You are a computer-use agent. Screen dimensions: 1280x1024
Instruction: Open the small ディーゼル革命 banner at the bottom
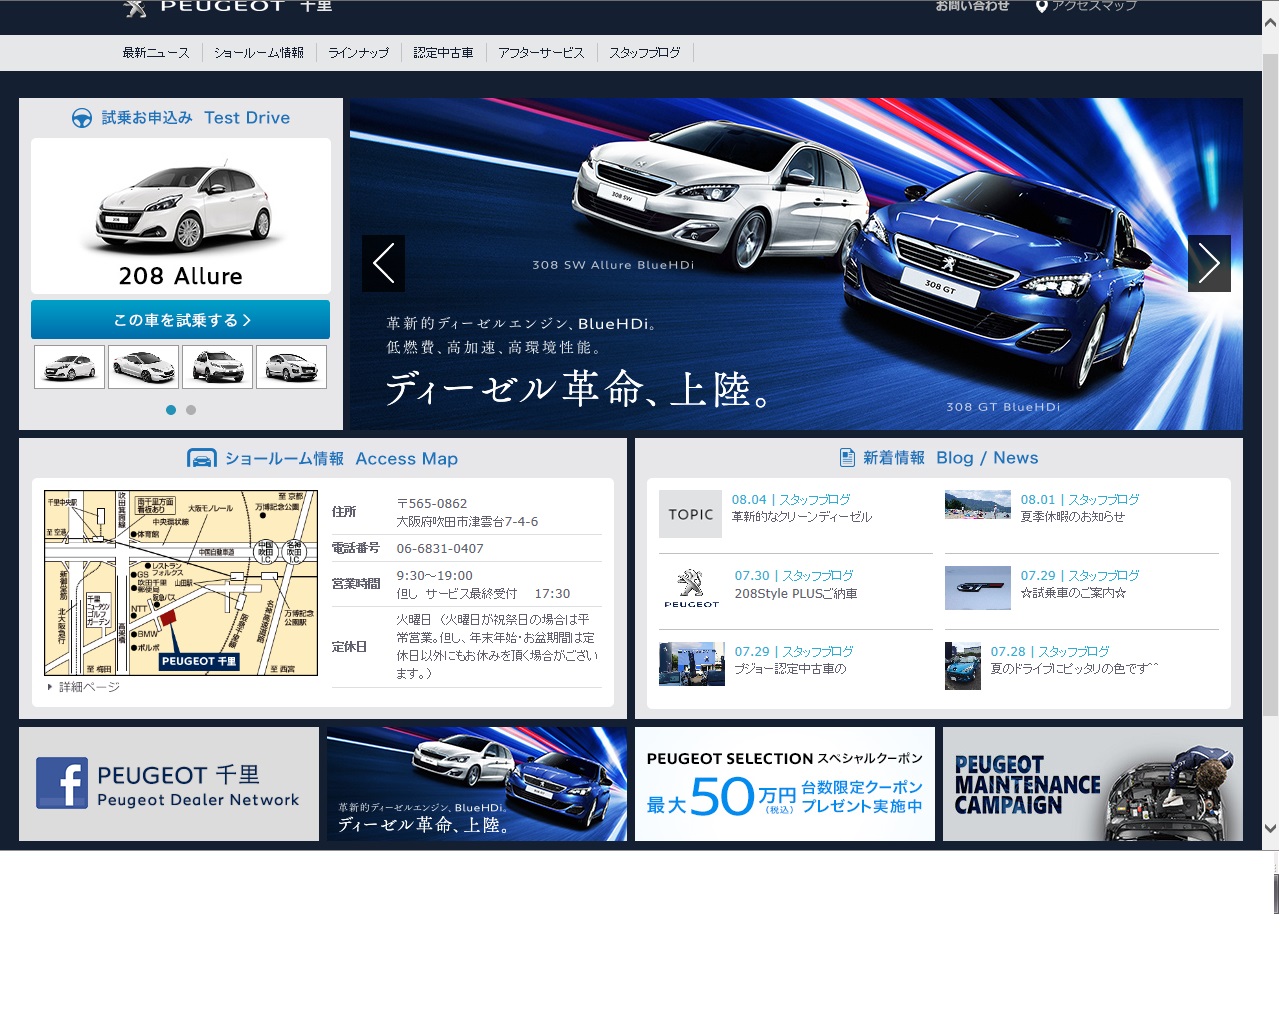477,784
